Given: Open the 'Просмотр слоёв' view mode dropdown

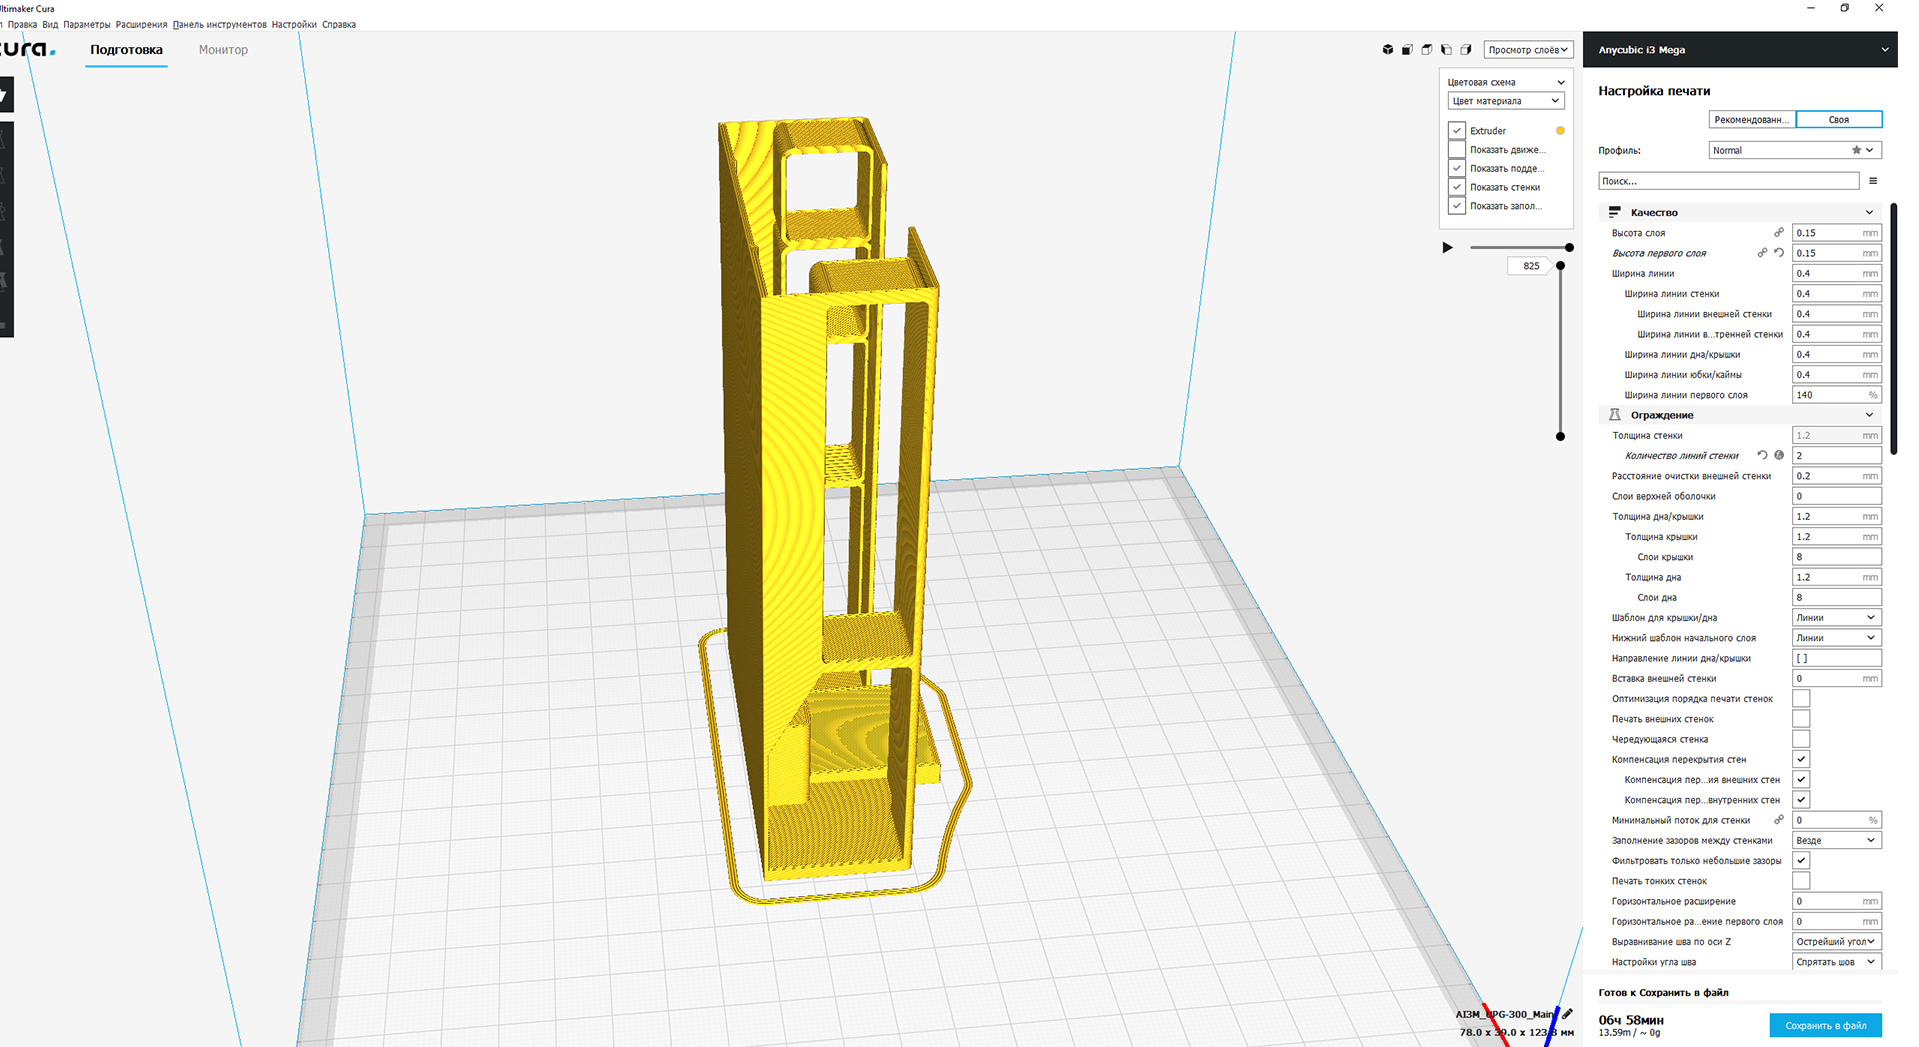Looking at the screenshot, I should pyautogui.click(x=1527, y=50).
